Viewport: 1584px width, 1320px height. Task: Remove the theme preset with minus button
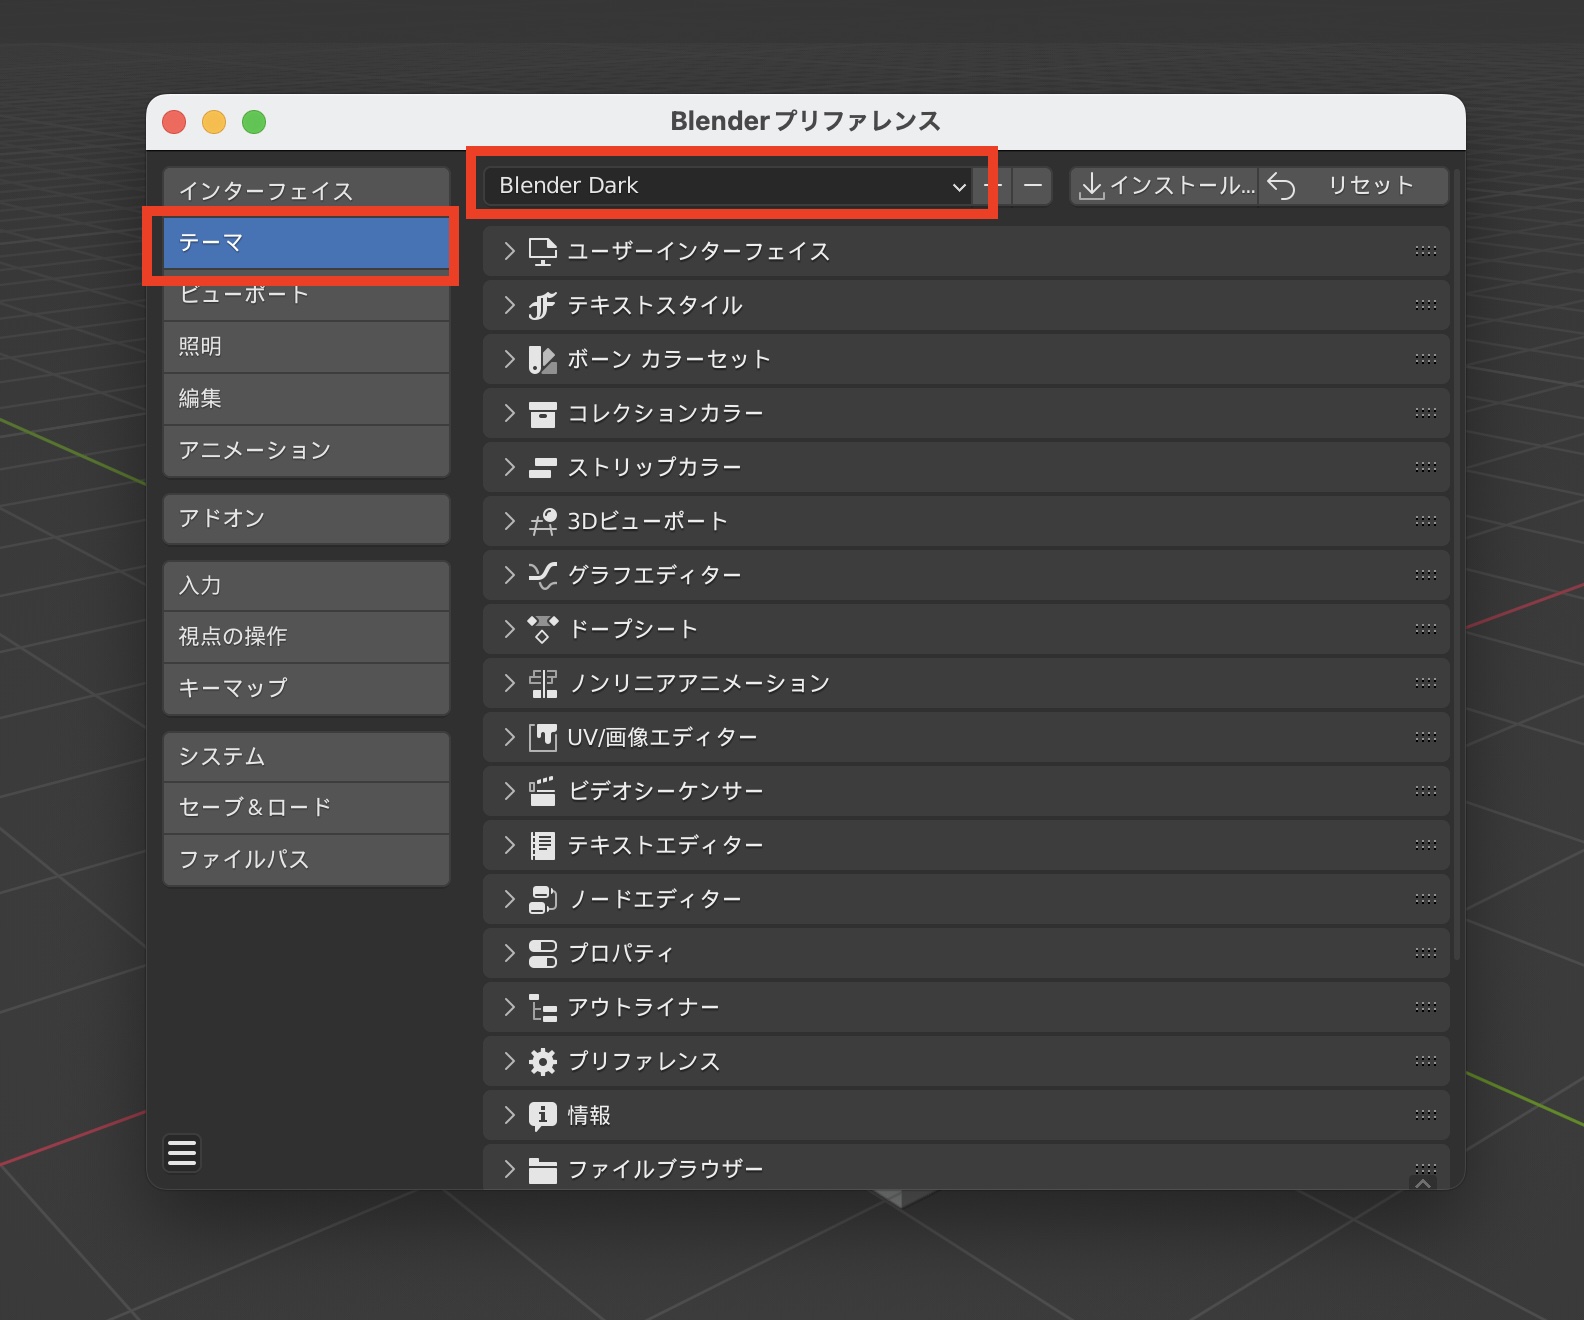tap(1033, 186)
